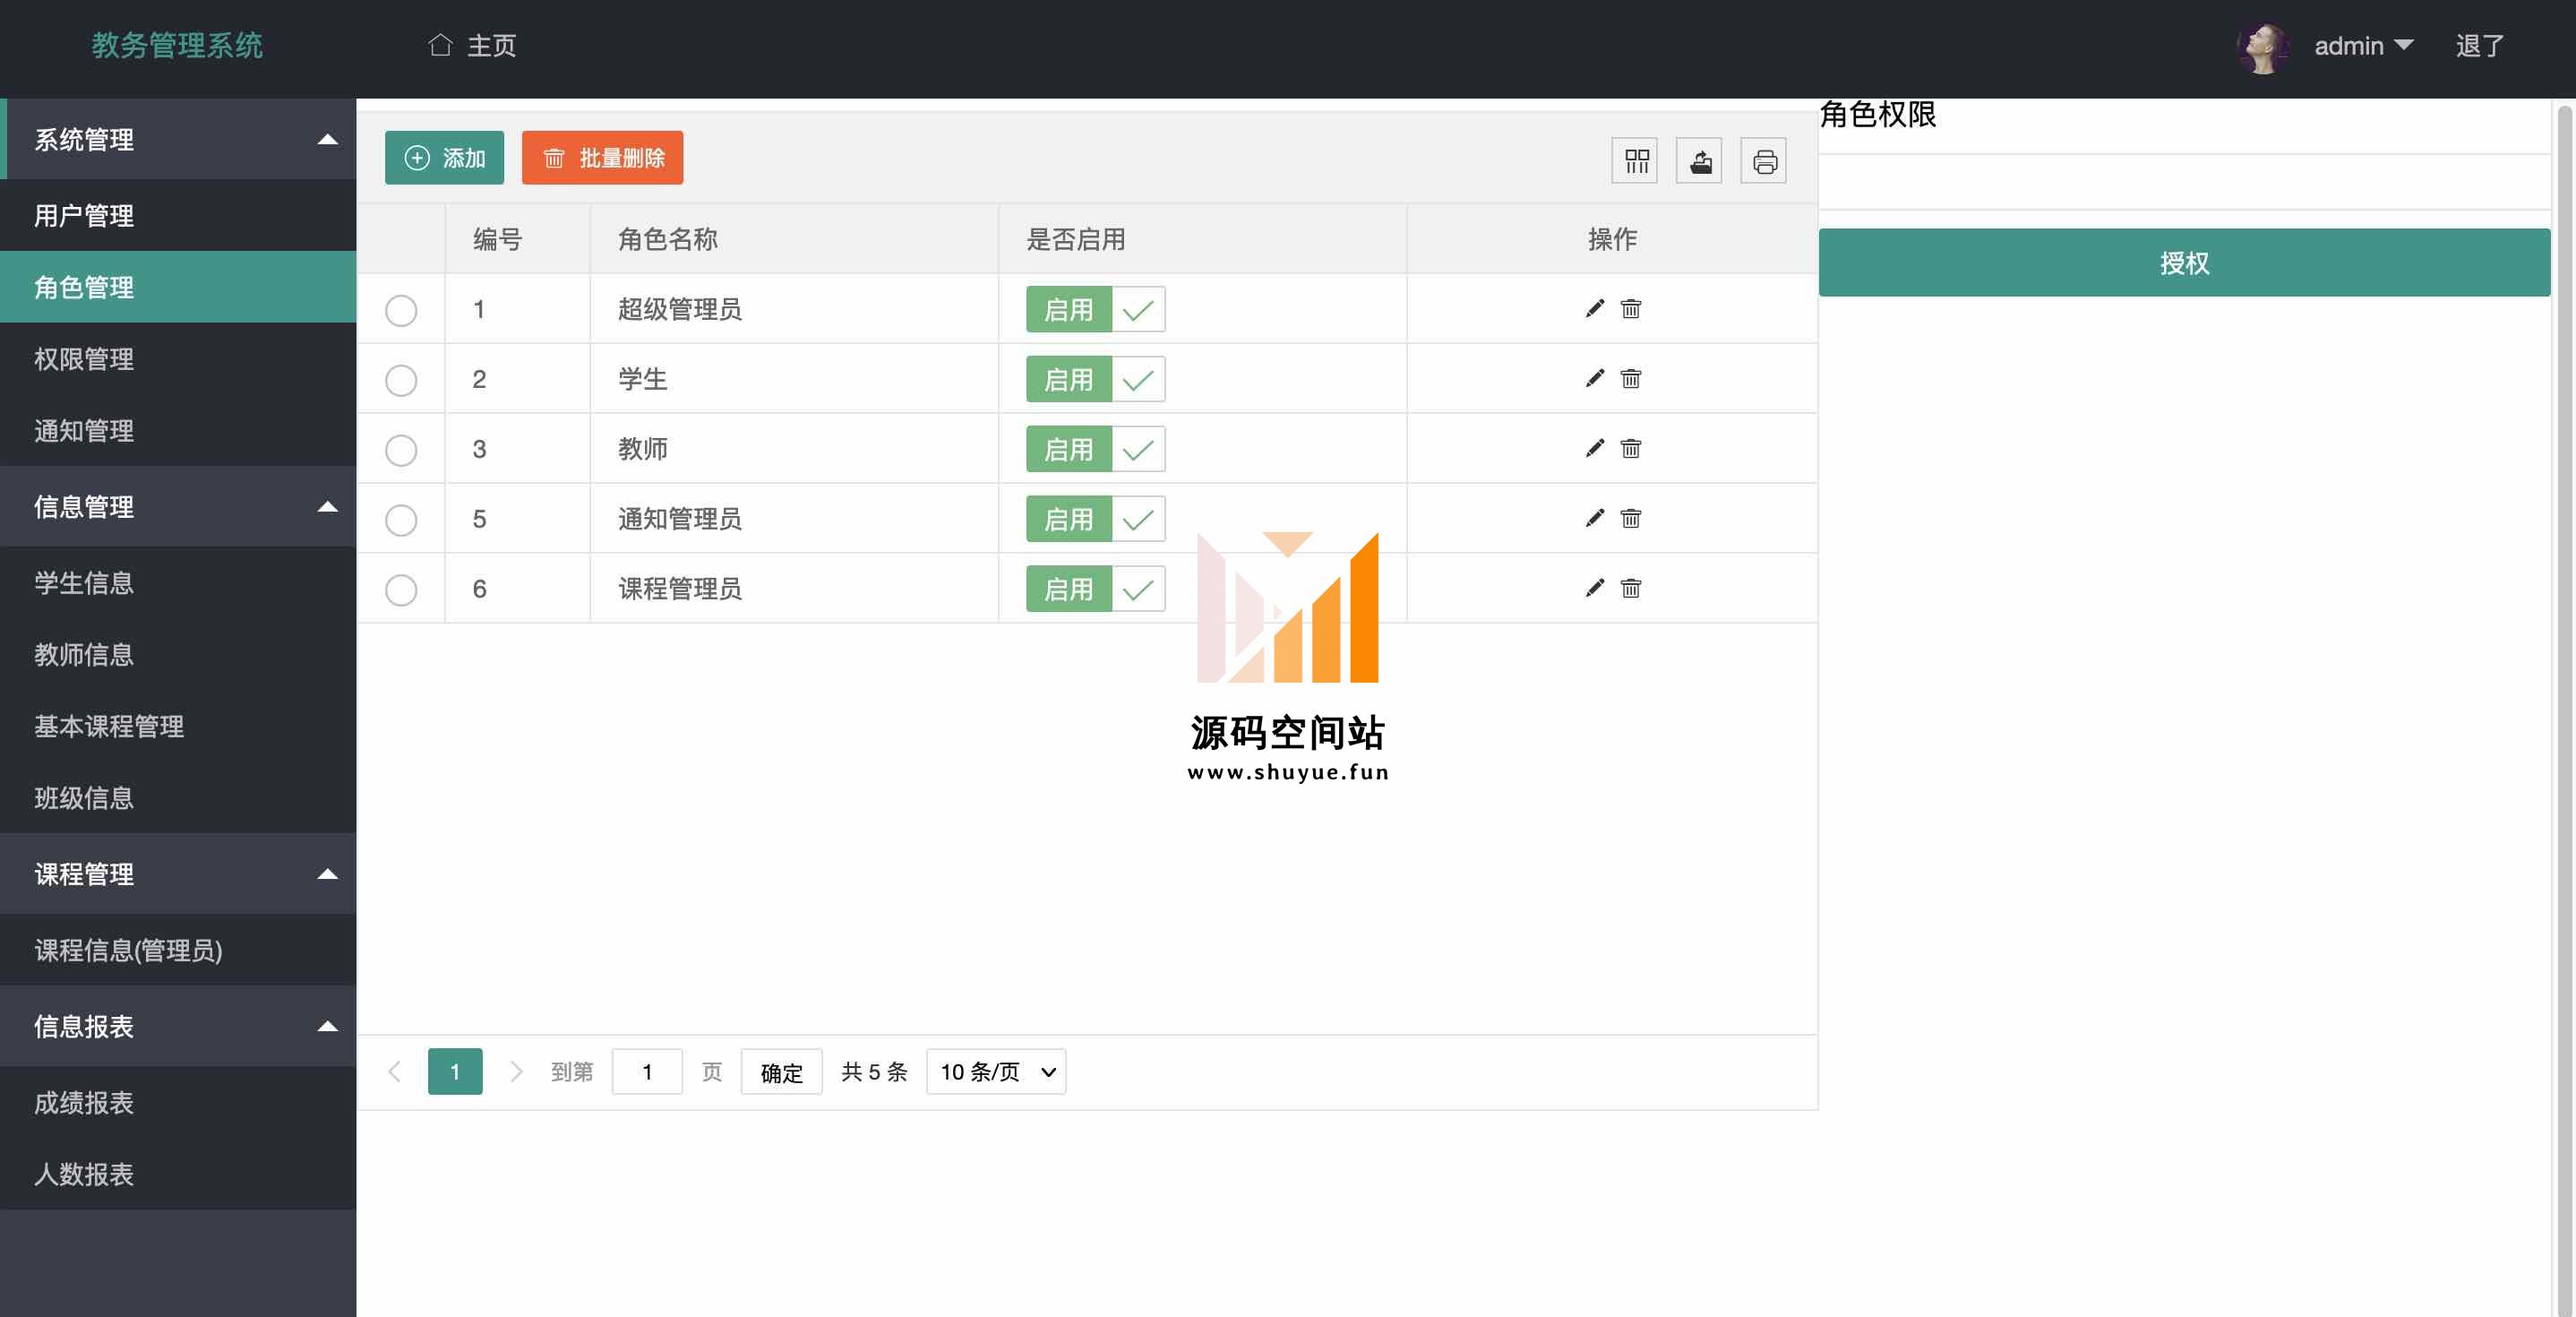Open 教师信息 in sidebar
The width and height of the screenshot is (2576, 1317).
[178, 655]
